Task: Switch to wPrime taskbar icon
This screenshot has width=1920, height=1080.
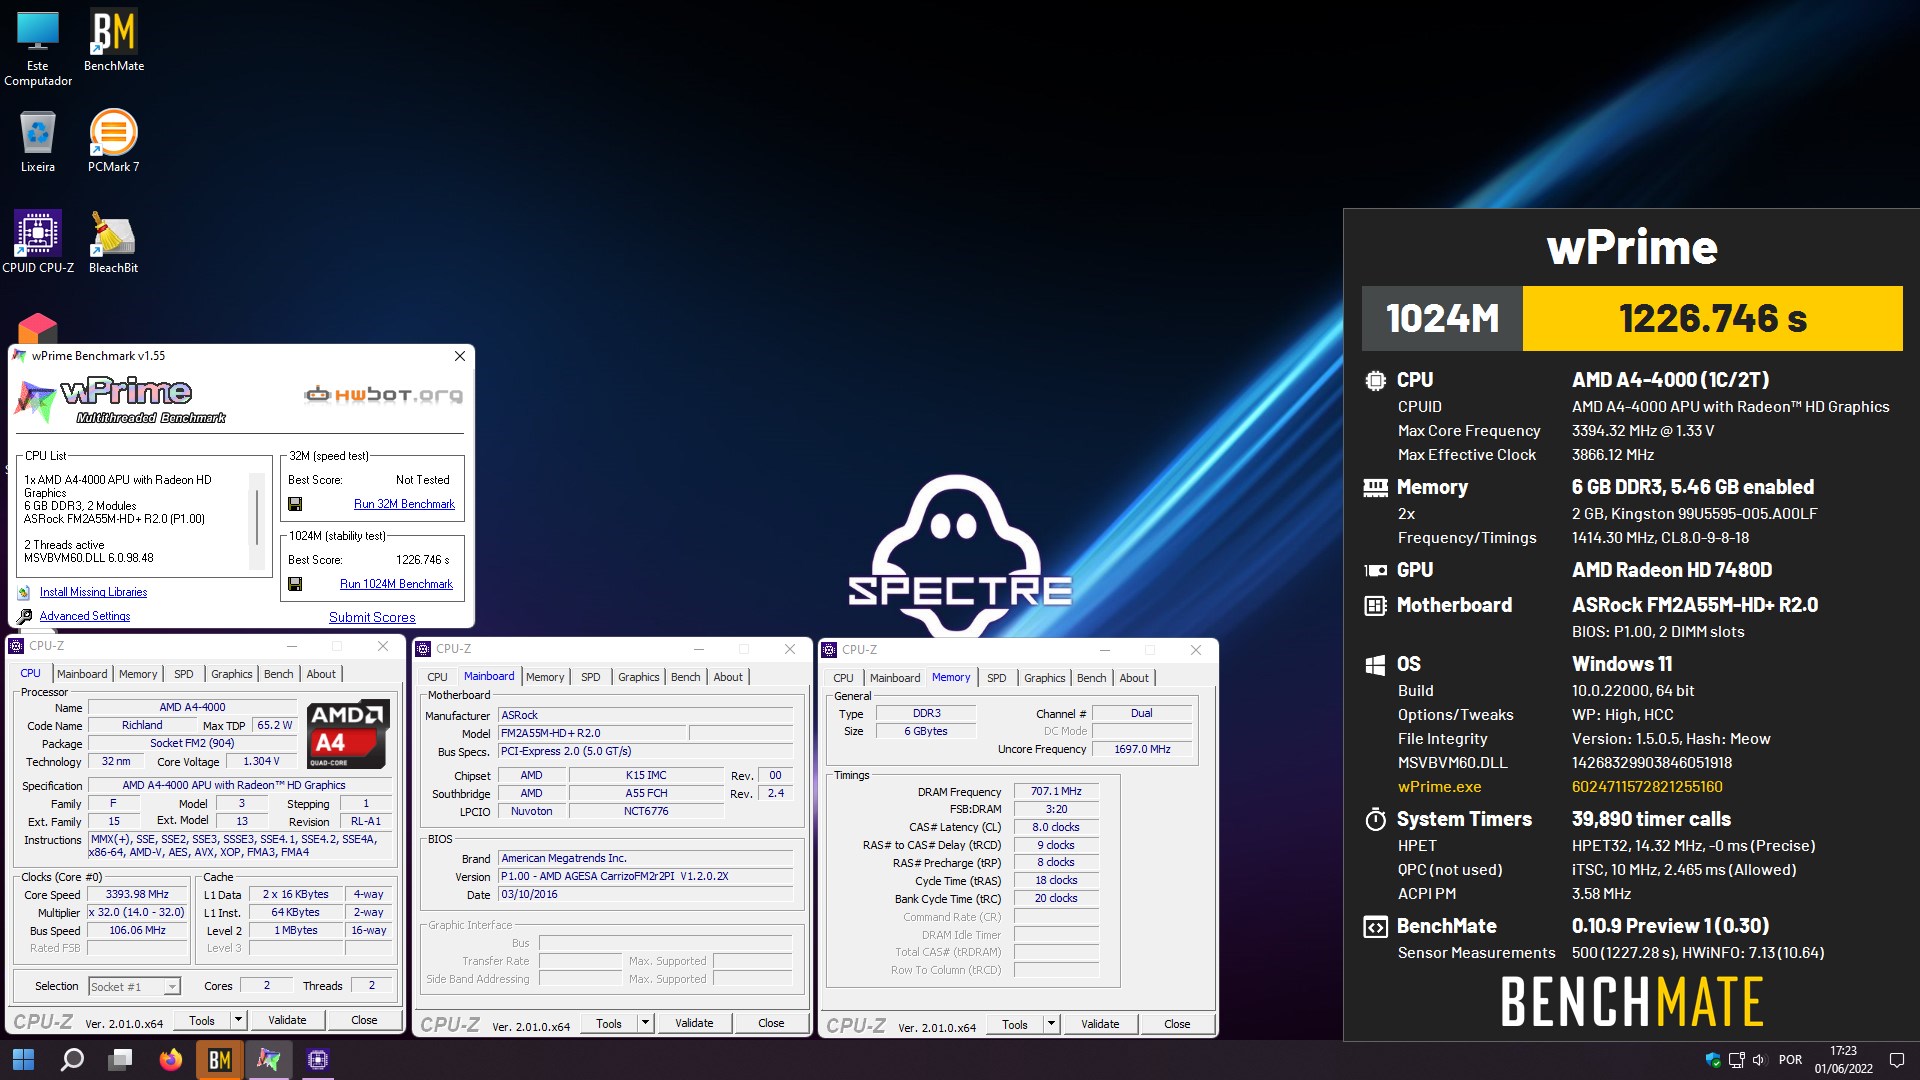Action: coord(269,1059)
